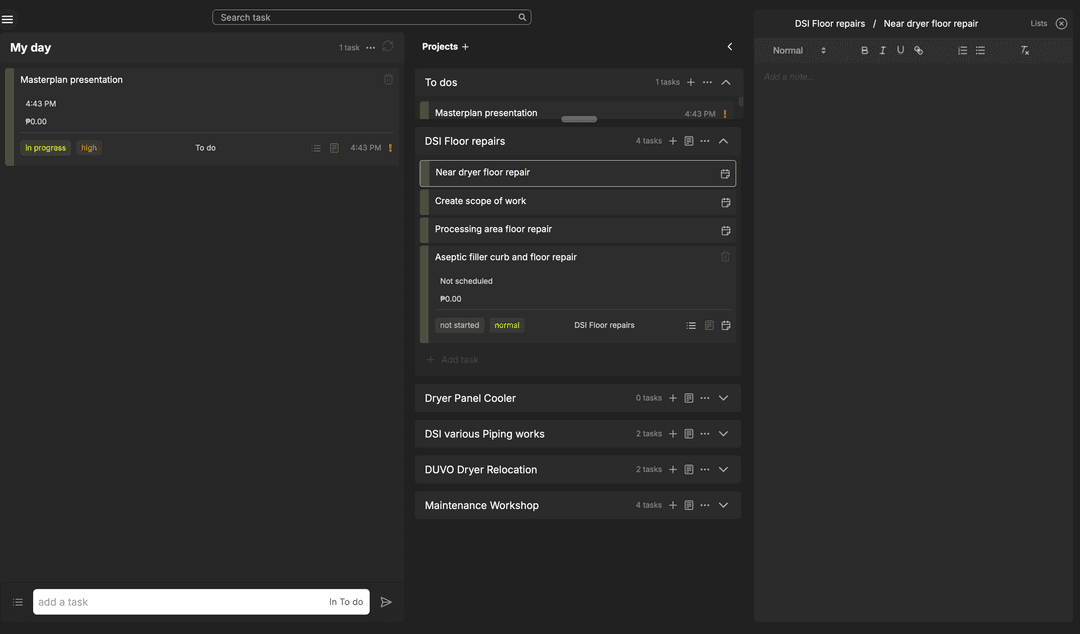Click the 'not started' status tag

459,326
